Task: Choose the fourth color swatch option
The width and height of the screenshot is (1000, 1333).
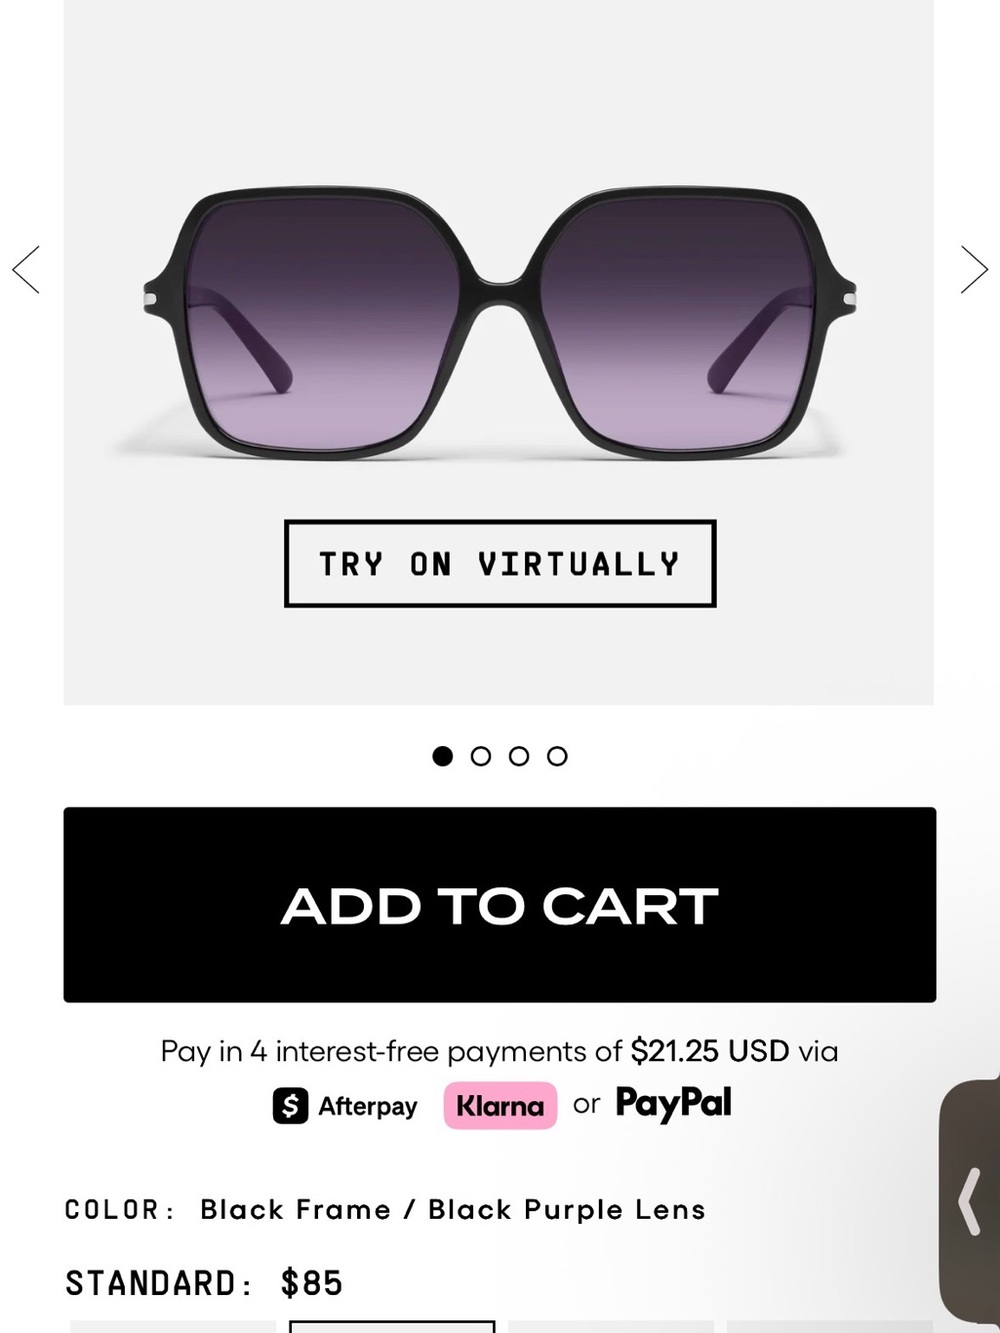Action: [x=830, y=1327]
